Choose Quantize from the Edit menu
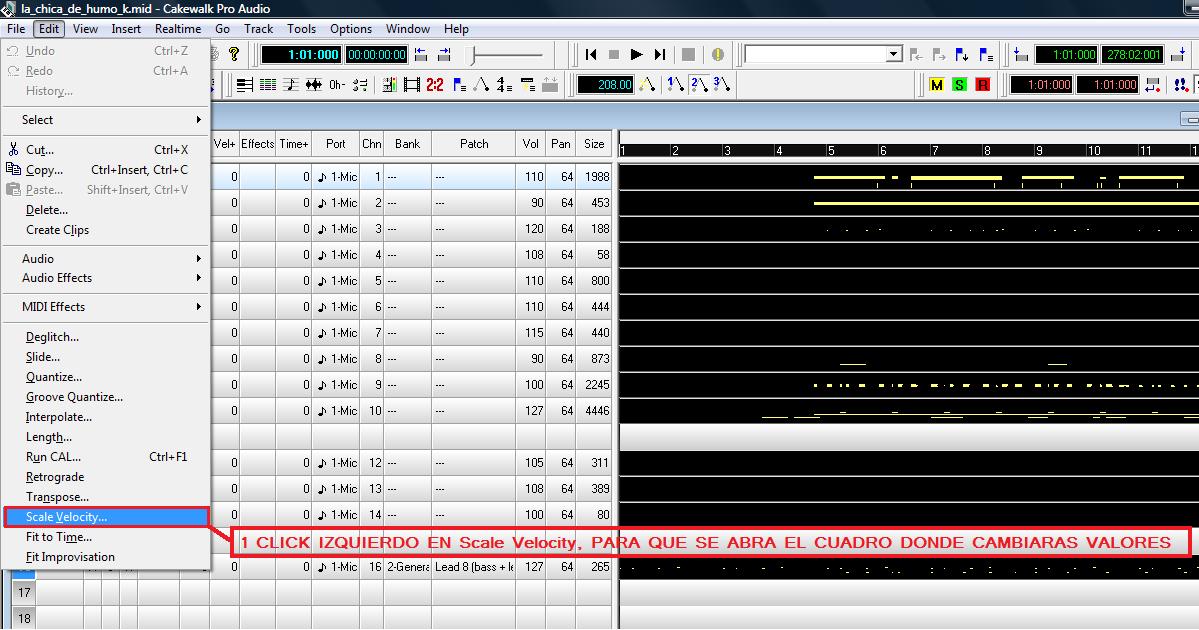This screenshot has height=630, width=1199. coord(106,377)
